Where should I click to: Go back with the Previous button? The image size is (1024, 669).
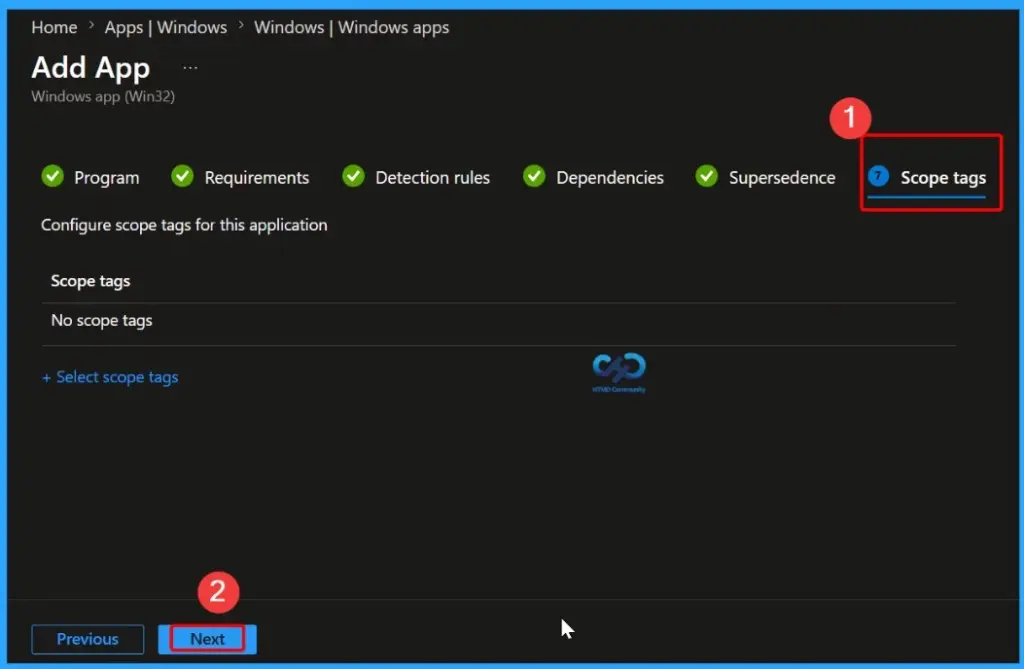pos(88,639)
